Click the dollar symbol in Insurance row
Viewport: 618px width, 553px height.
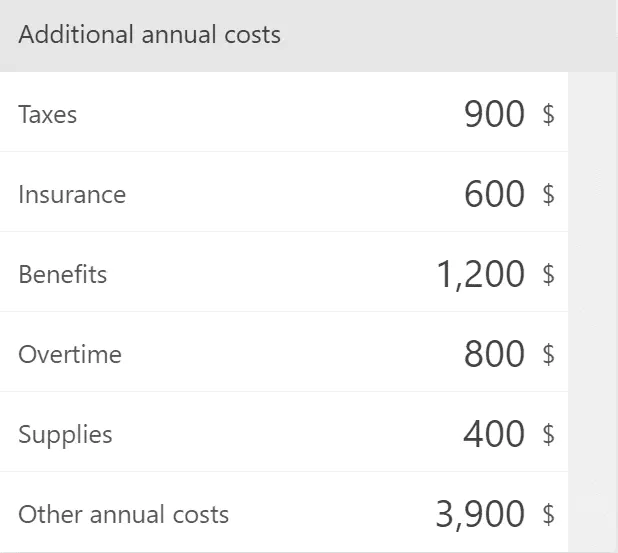pyautogui.click(x=548, y=194)
